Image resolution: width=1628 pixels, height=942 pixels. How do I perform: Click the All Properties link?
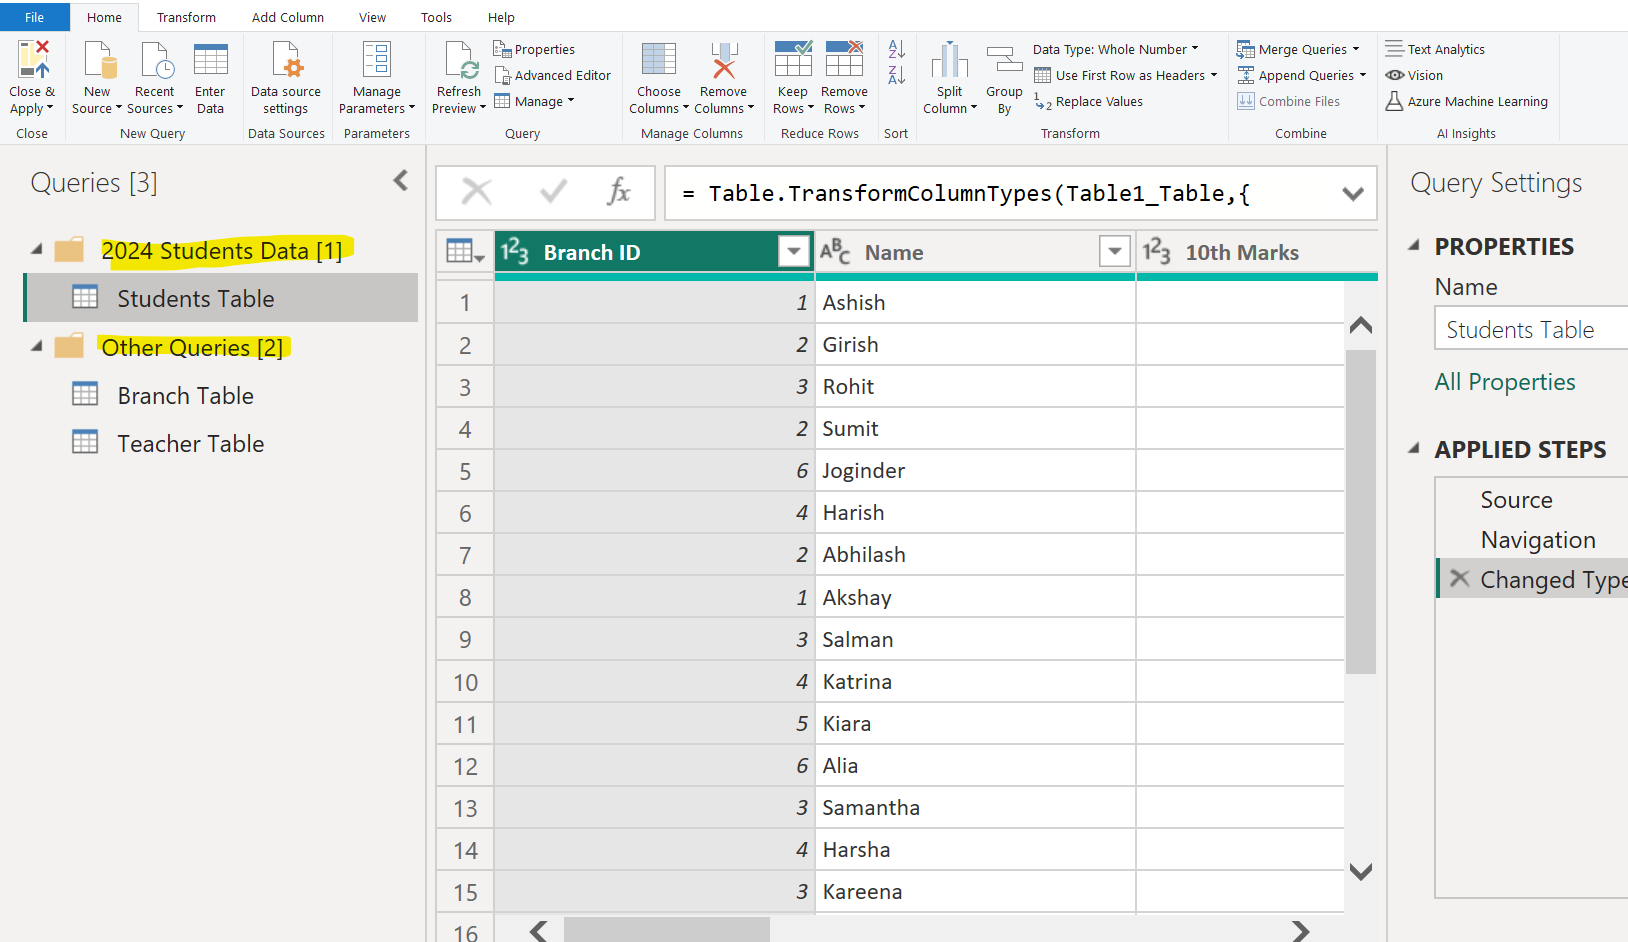click(x=1505, y=381)
